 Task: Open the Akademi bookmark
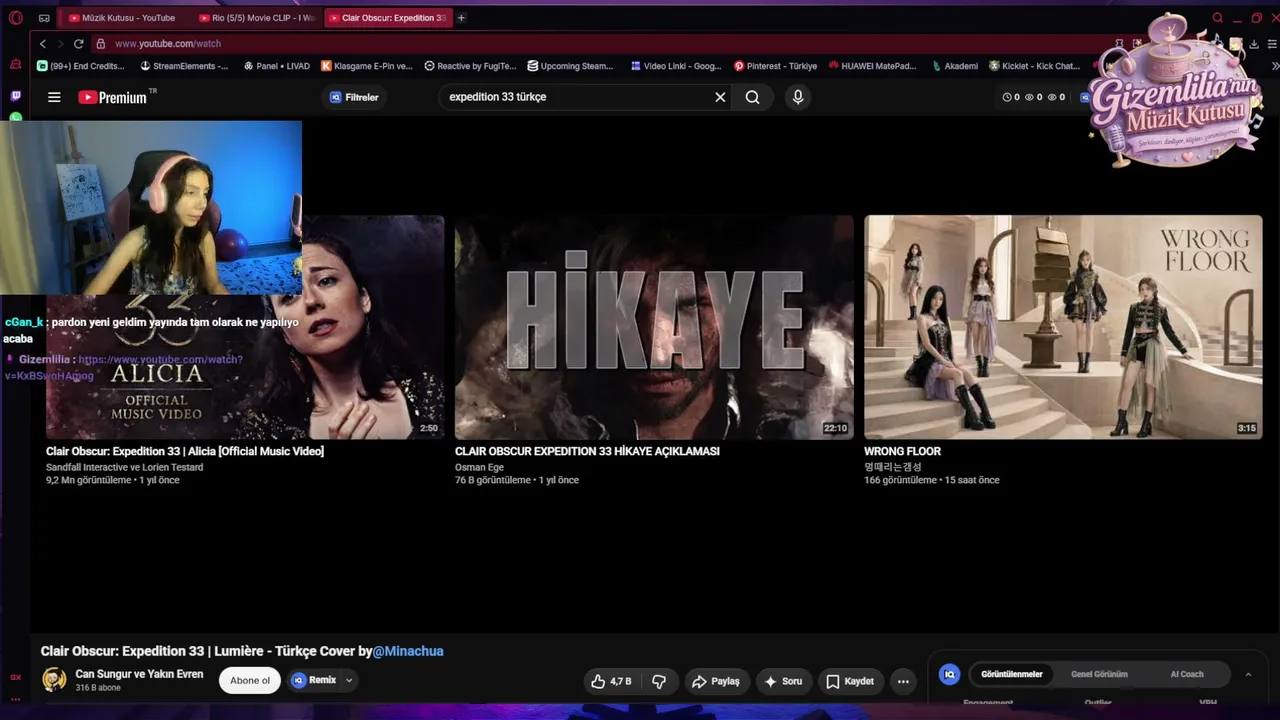click(954, 66)
